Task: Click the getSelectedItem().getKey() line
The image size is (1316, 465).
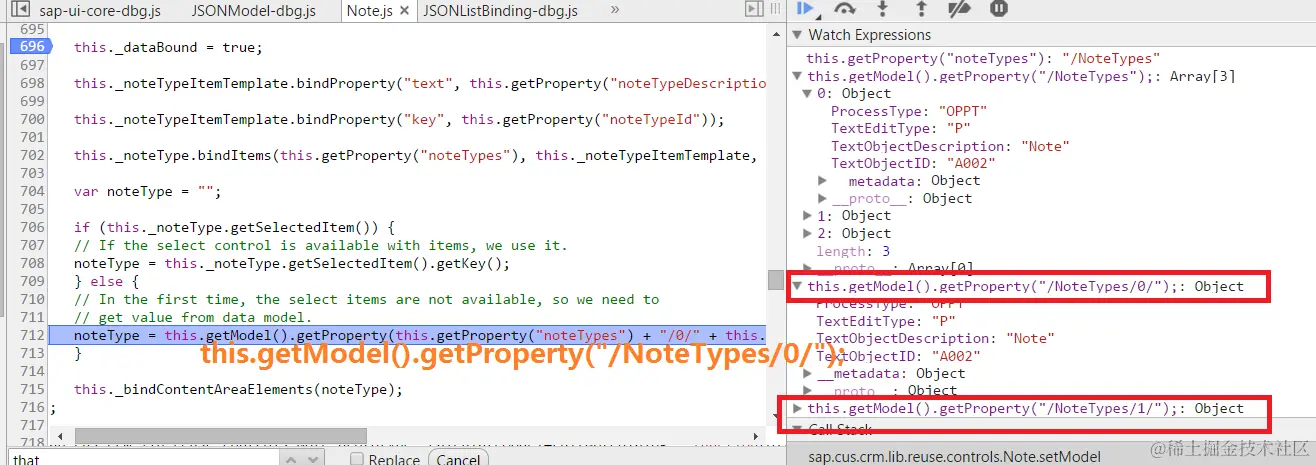Action: tap(292, 264)
